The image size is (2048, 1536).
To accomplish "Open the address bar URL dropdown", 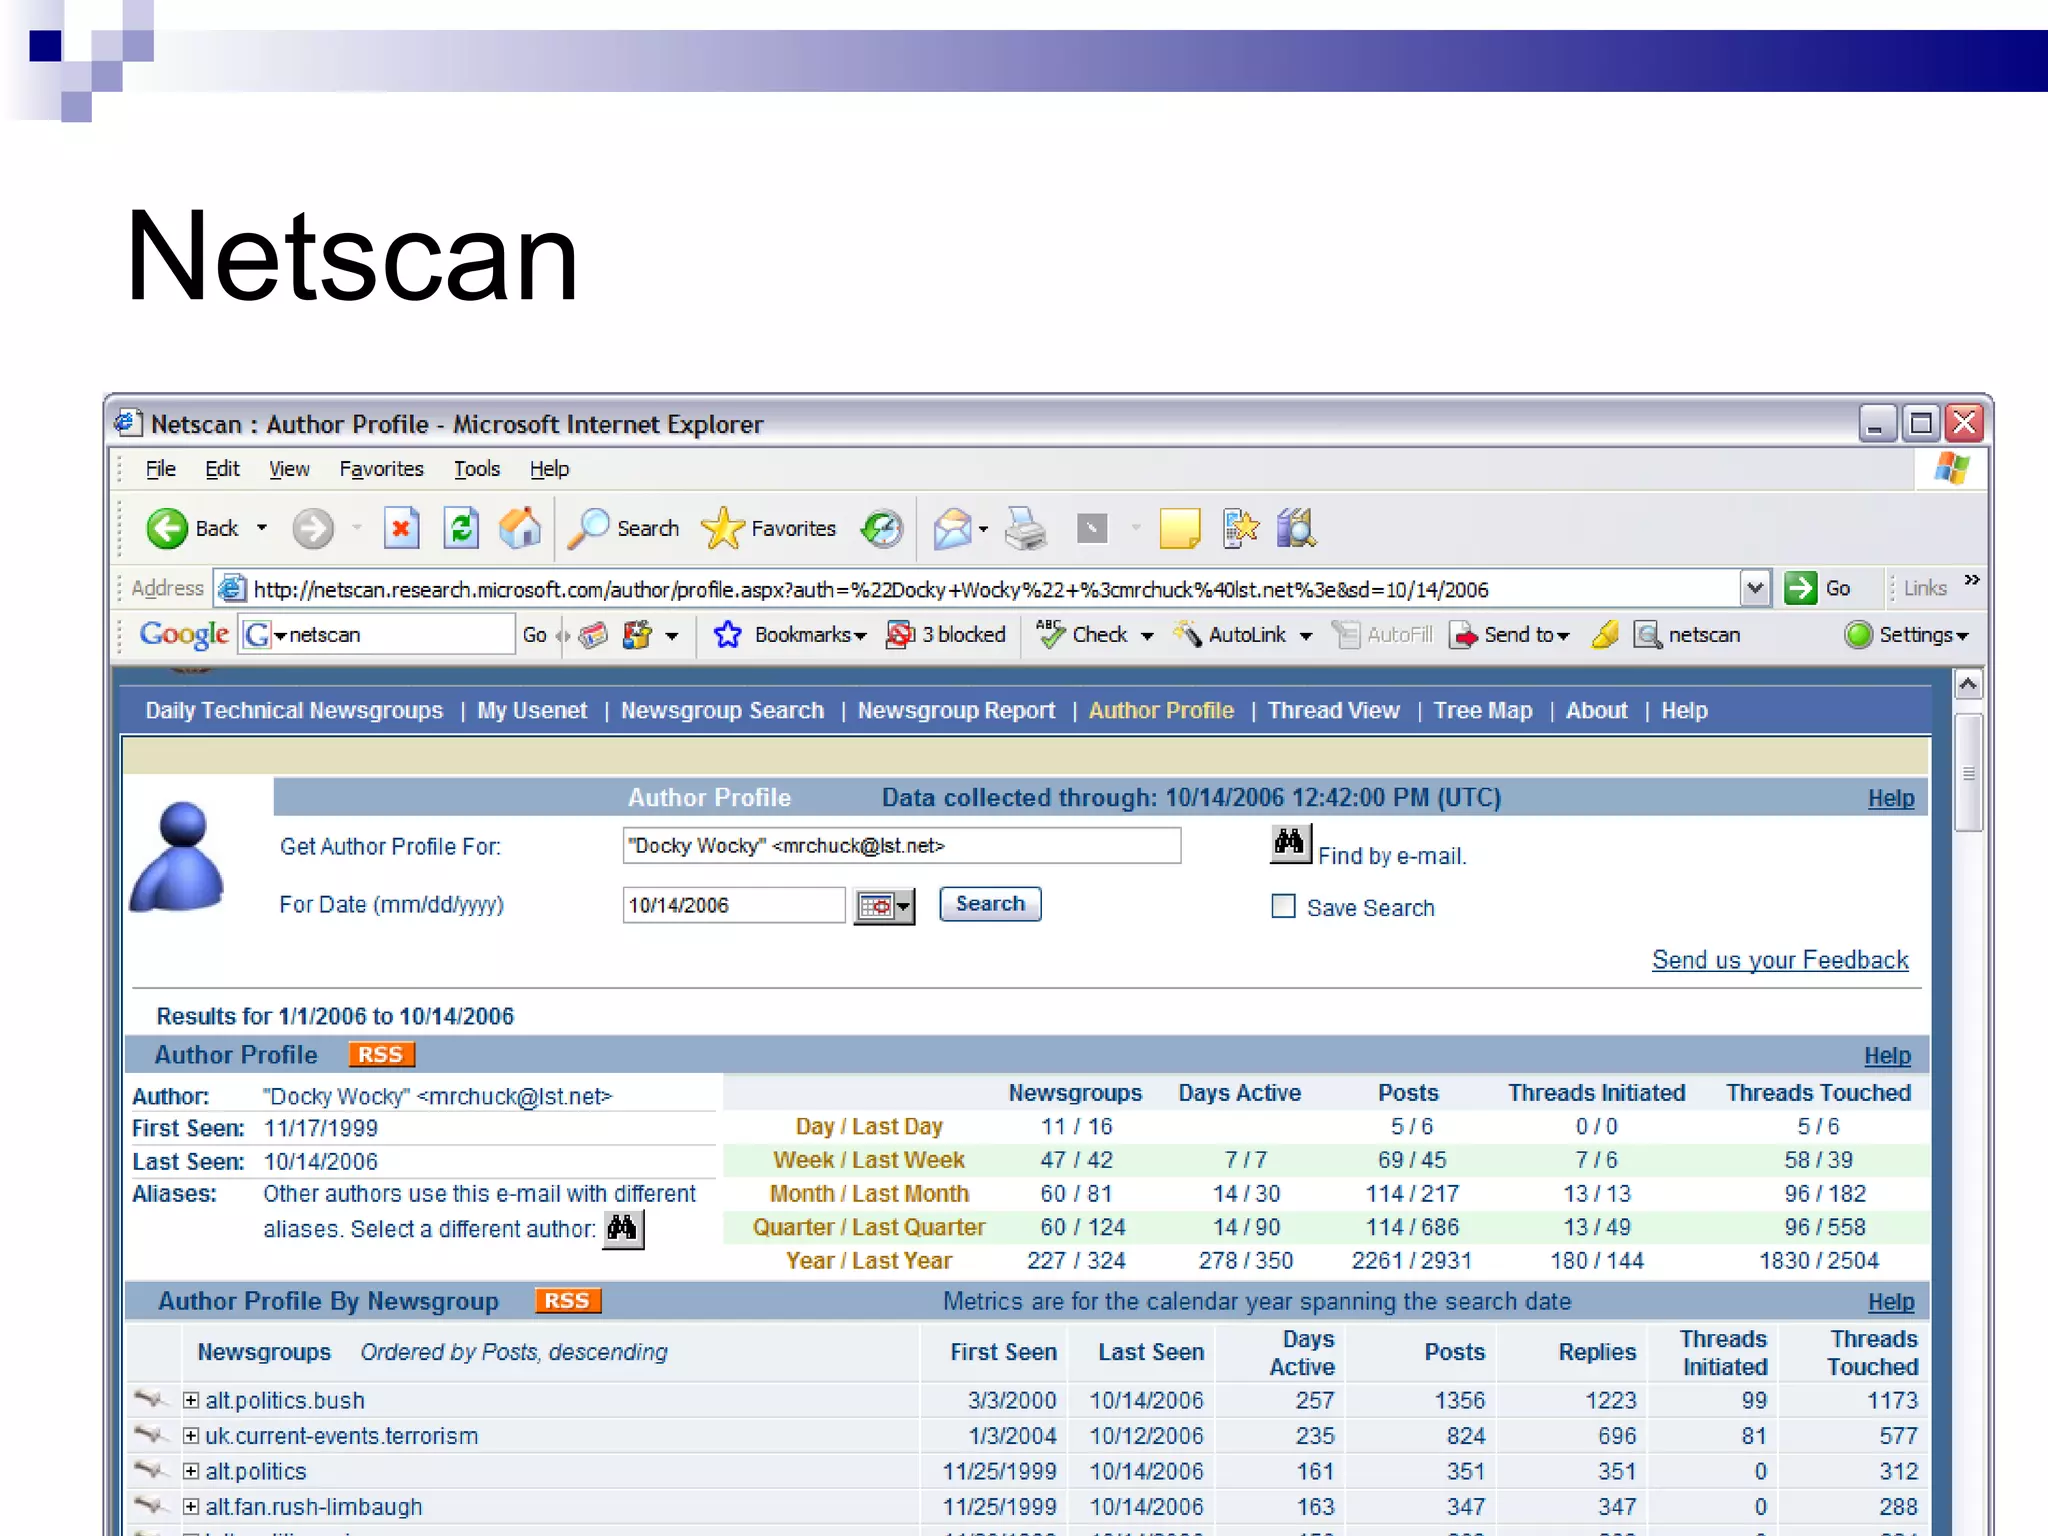I will [x=1755, y=588].
